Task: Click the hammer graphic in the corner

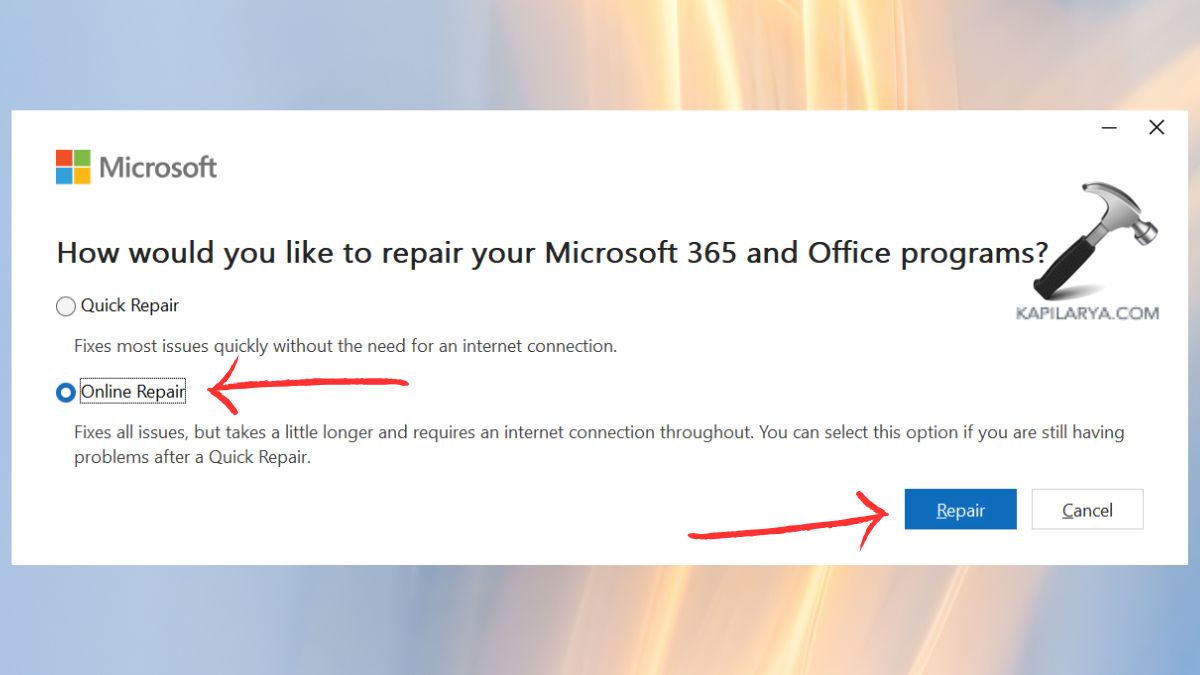Action: pyautogui.click(x=1095, y=235)
